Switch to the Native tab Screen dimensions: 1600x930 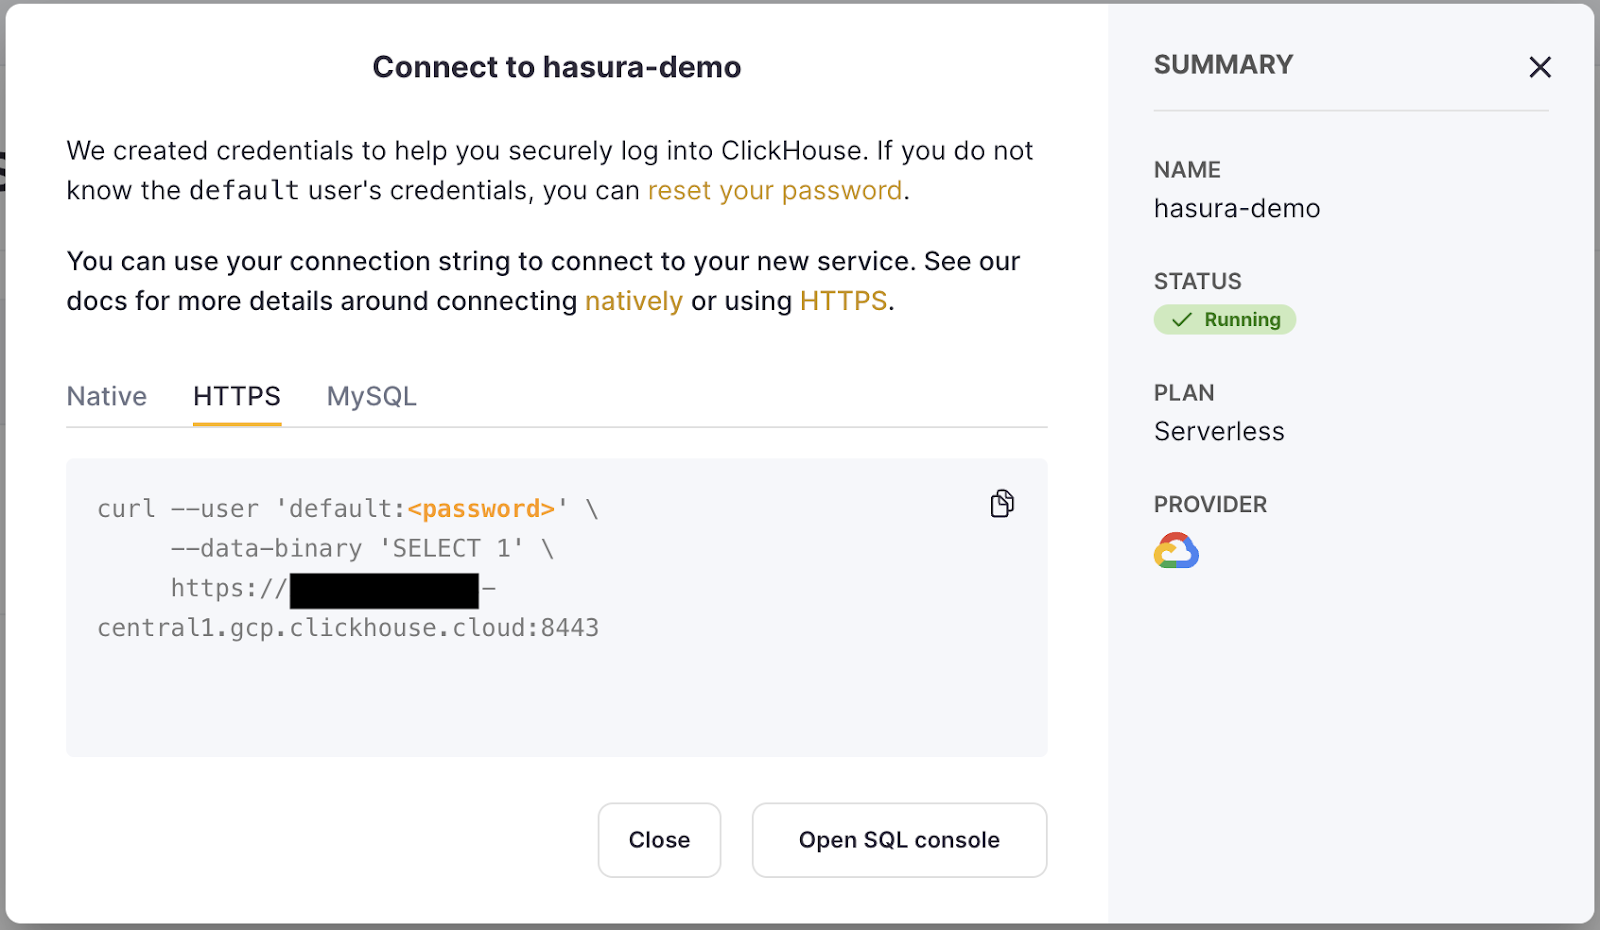(107, 396)
